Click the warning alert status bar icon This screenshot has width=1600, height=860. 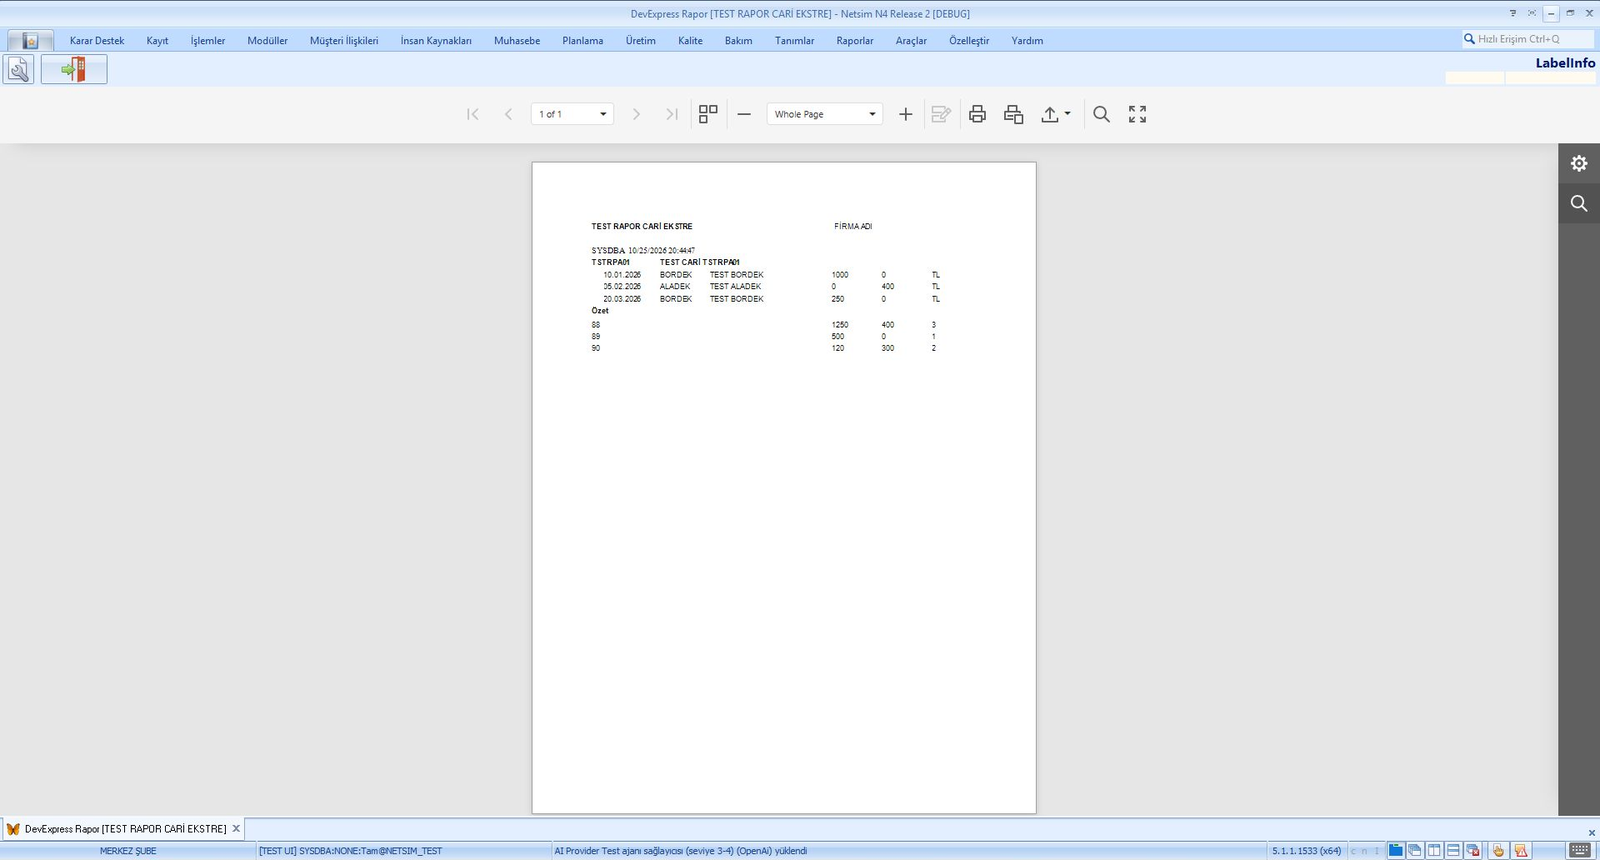(x=1521, y=850)
